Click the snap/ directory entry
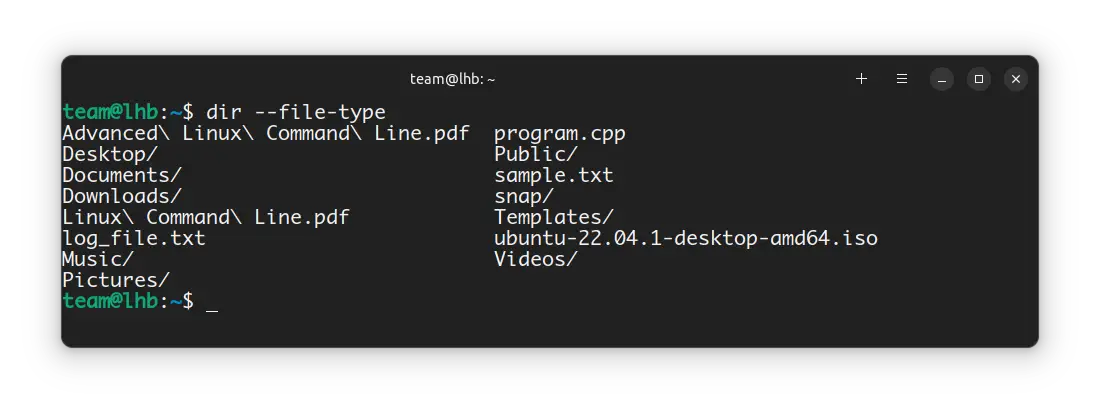 pyautogui.click(x=524, y=196)
